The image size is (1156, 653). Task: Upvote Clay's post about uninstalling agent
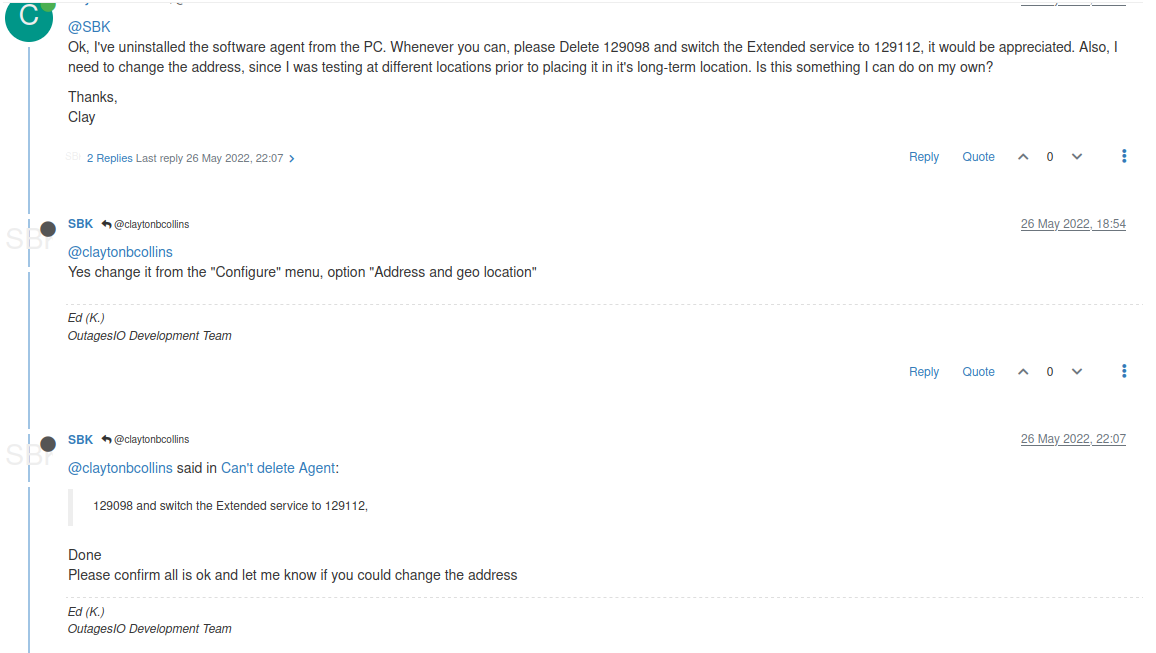coord(1023,157)
